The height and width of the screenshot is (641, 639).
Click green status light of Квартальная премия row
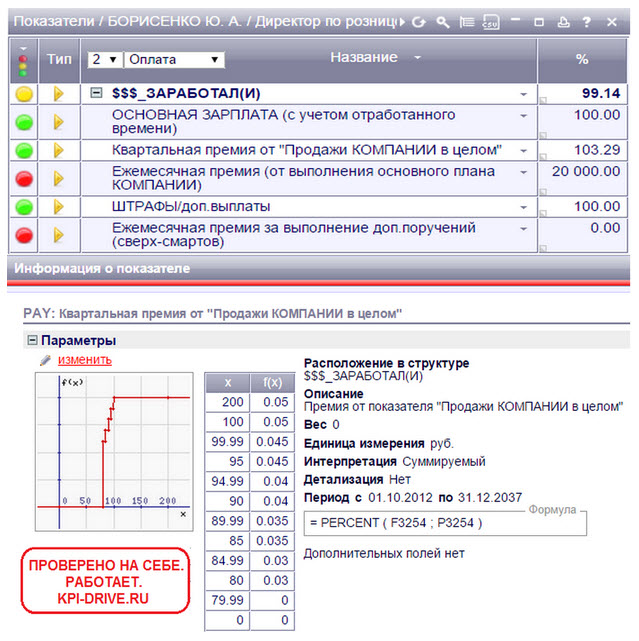(x=24, y=150)
